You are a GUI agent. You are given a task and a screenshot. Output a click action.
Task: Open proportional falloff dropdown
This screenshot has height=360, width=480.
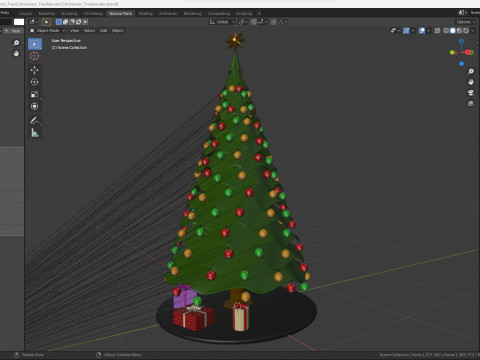click(x=283, y=22)
